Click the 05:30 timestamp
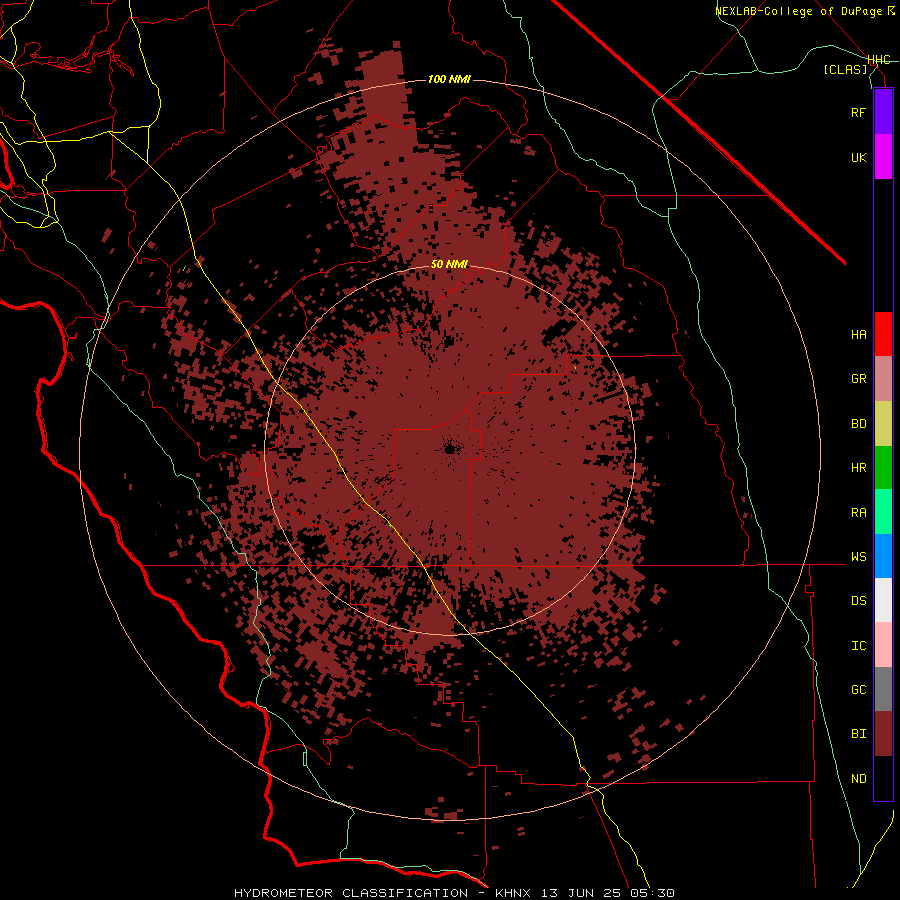The height and width of the screenshot is (900, 900). click(x=654, y=893)
